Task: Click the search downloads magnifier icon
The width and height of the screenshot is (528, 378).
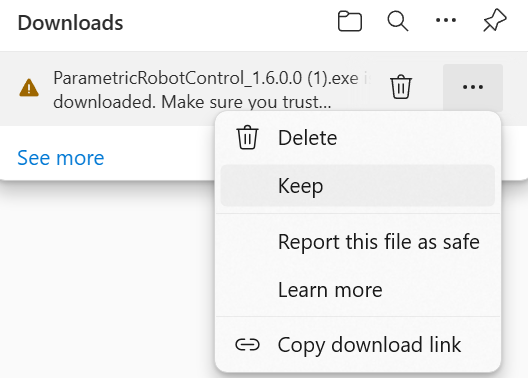Action: coord(398,21)
